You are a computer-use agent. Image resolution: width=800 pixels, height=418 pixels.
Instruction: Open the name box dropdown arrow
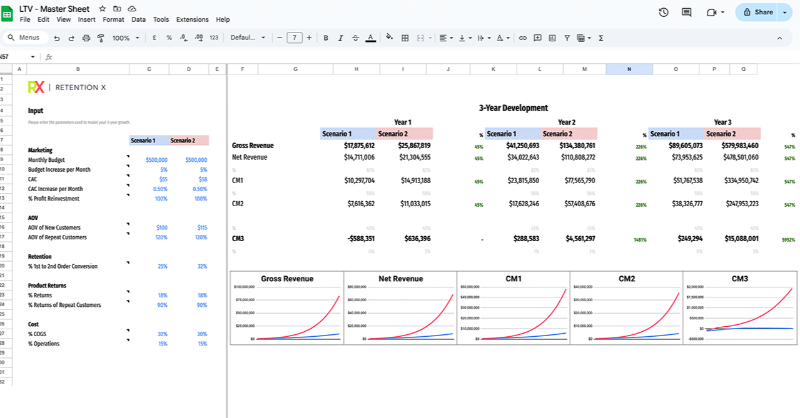(x=33, y=57)
